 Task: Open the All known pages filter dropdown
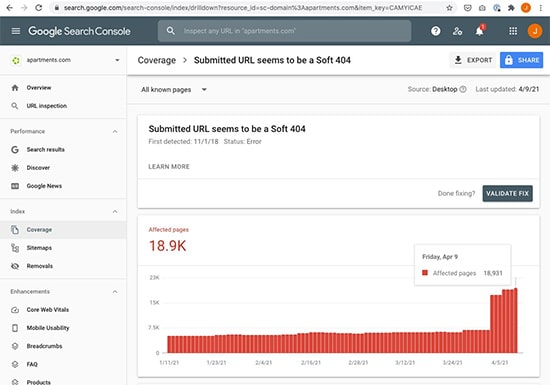click(x=174, y=89)
